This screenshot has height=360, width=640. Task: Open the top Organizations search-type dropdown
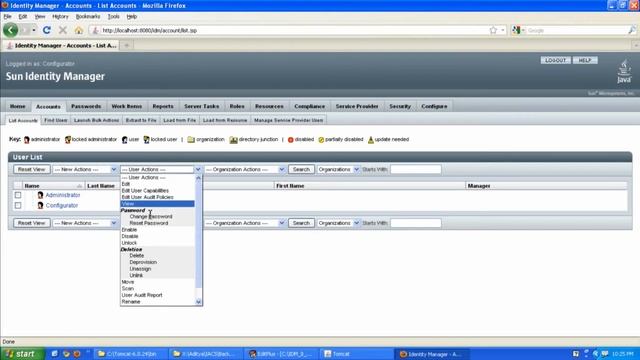click(338, 169)
